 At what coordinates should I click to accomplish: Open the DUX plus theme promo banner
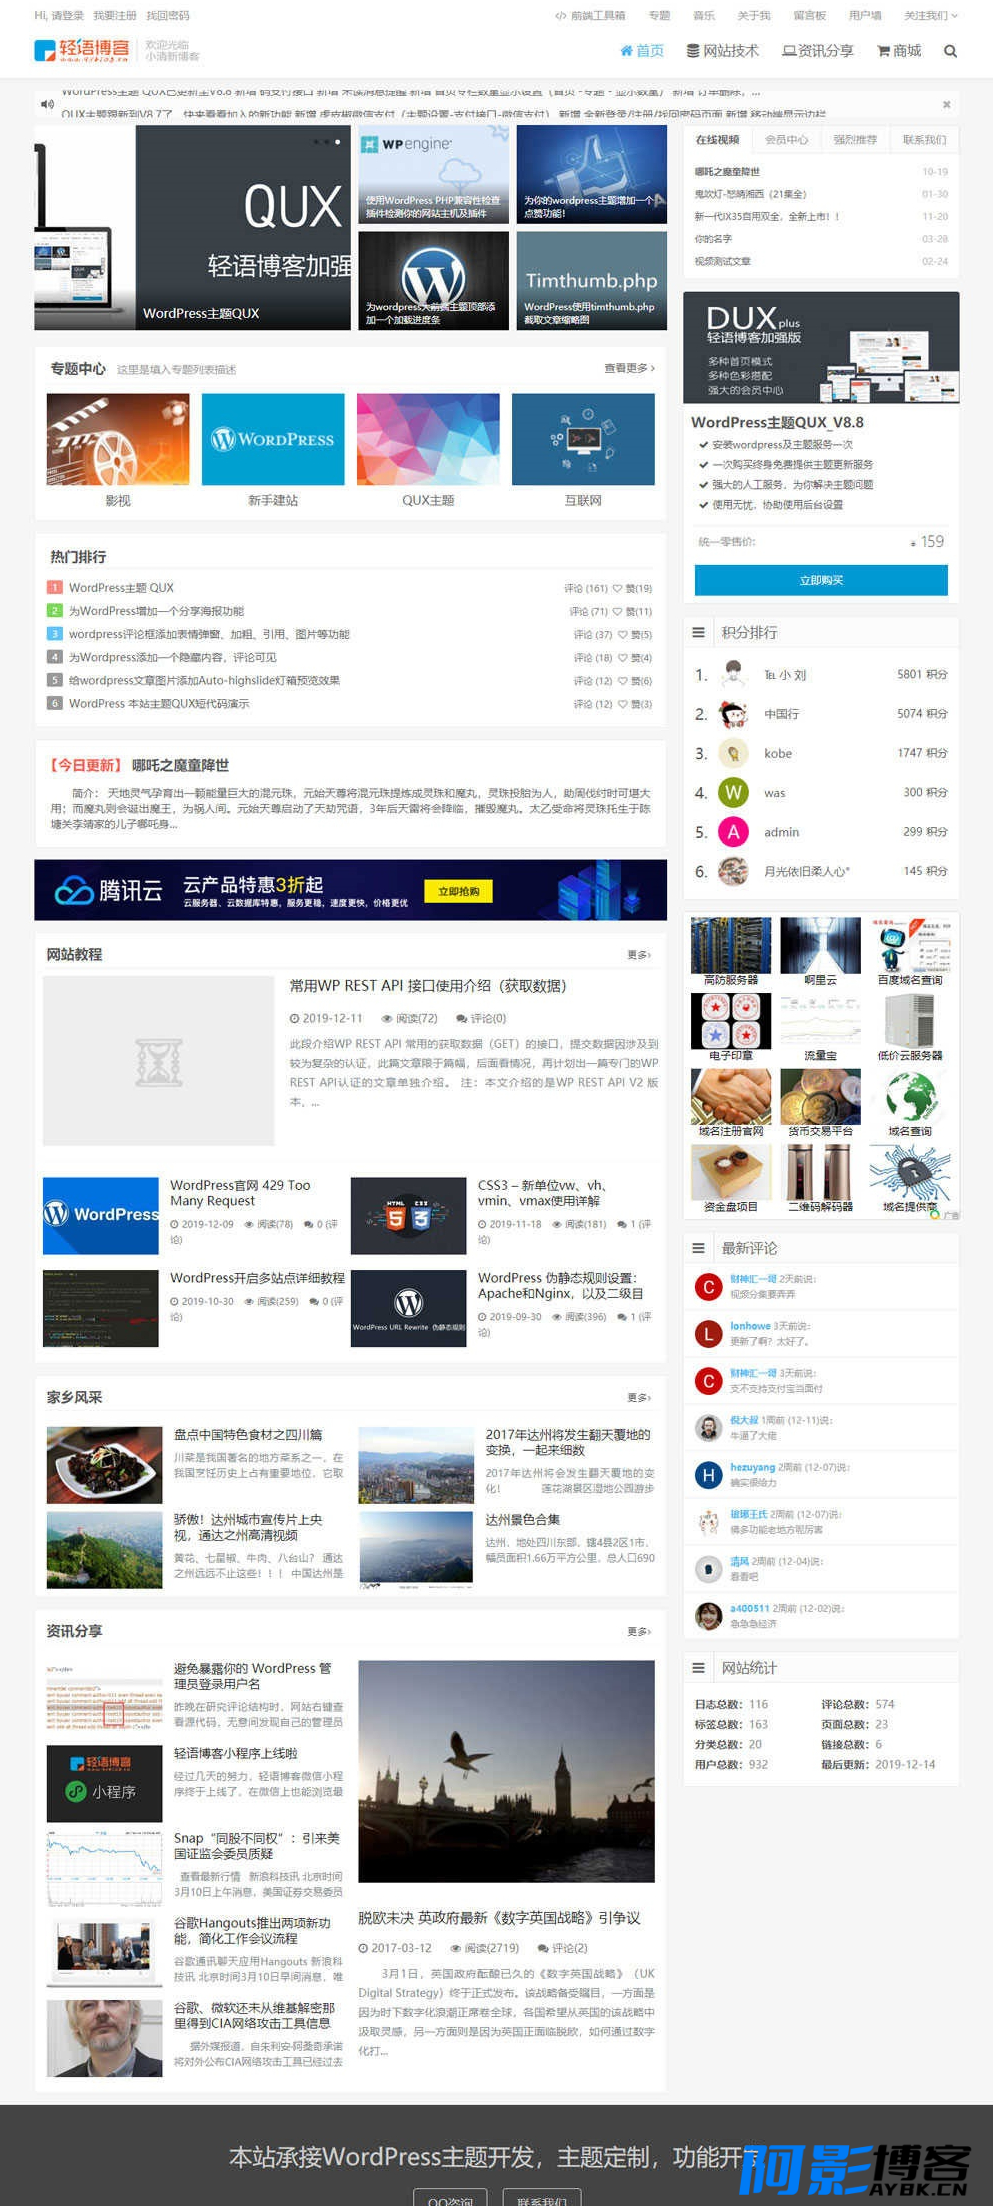pyautogui.click(x=821, y=348)
